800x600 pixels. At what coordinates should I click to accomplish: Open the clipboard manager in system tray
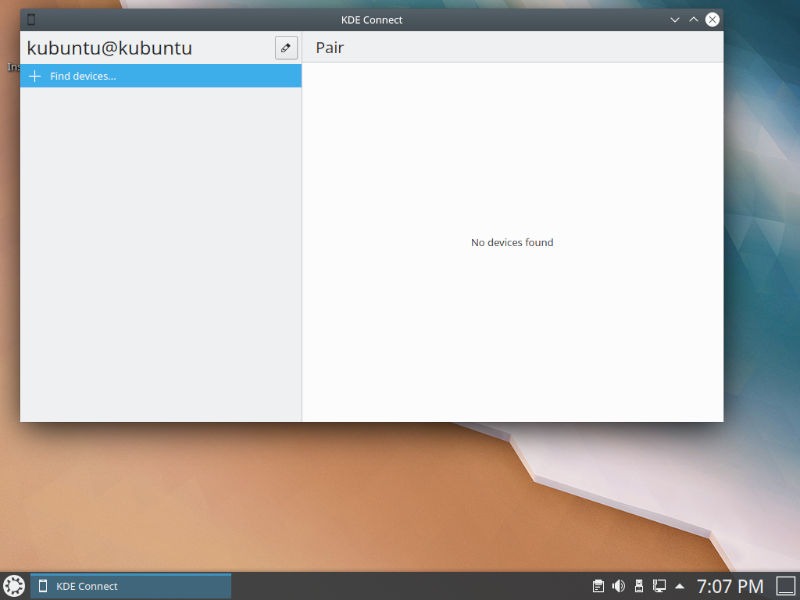point(598,586)
